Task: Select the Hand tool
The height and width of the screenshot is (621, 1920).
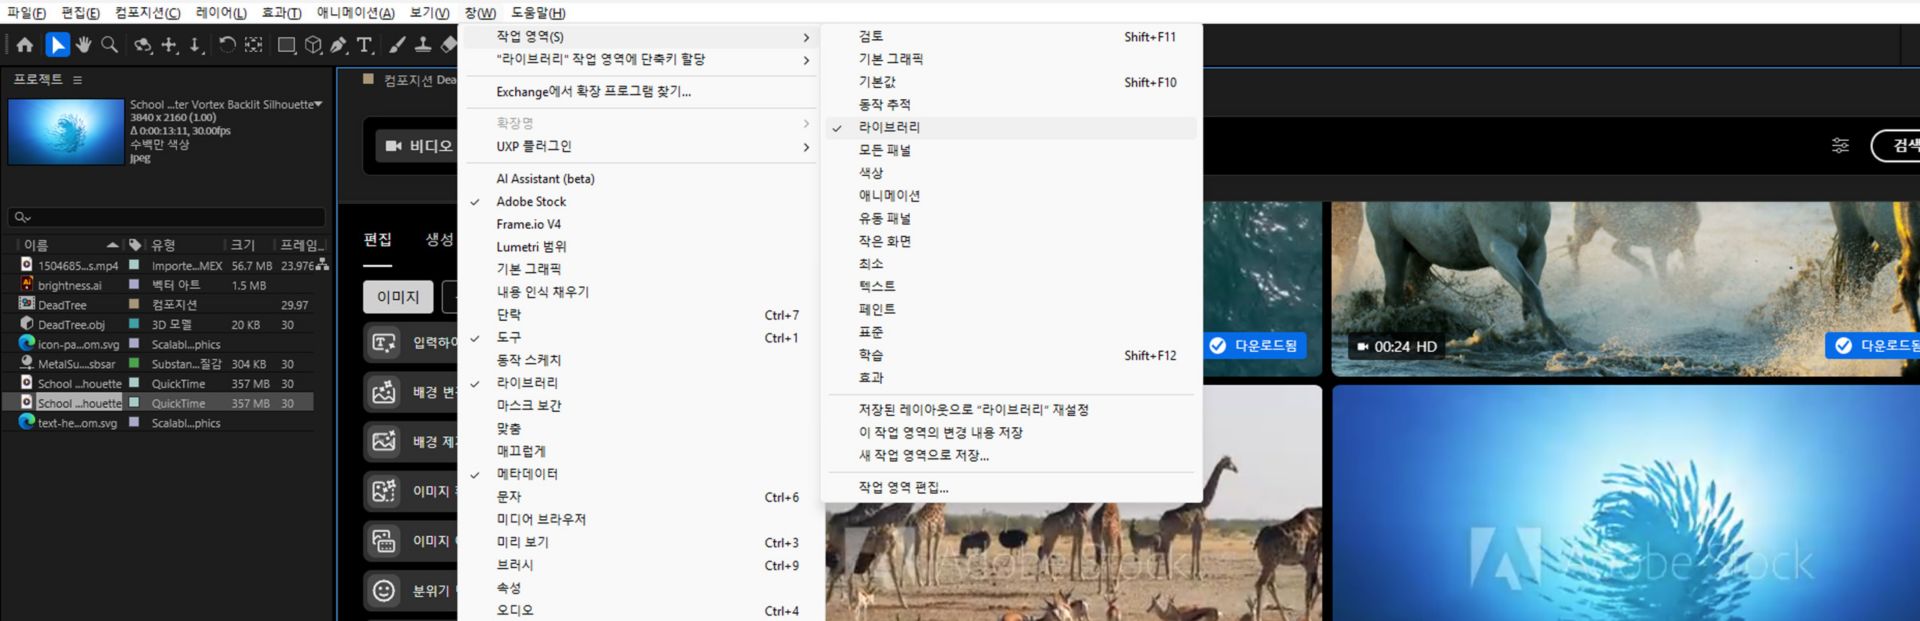Action: point(83,45)
